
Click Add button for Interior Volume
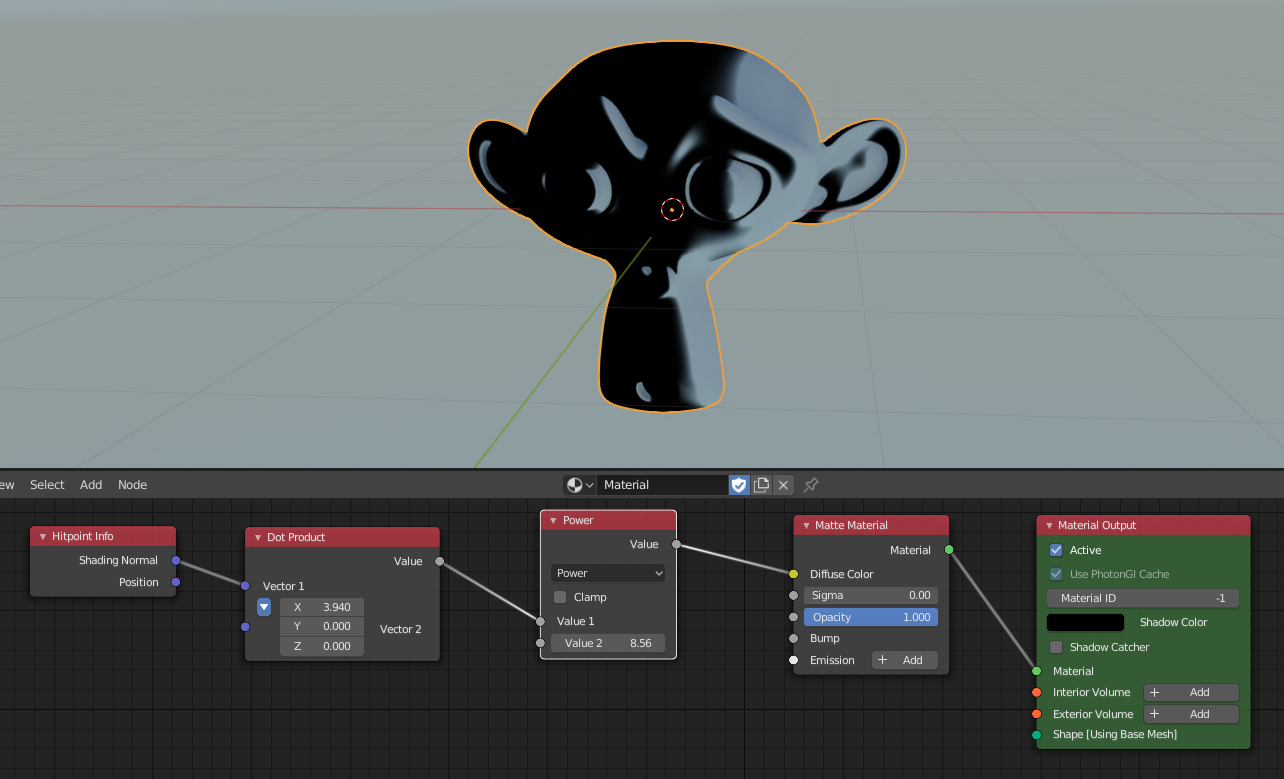(x=1190, y=692)
